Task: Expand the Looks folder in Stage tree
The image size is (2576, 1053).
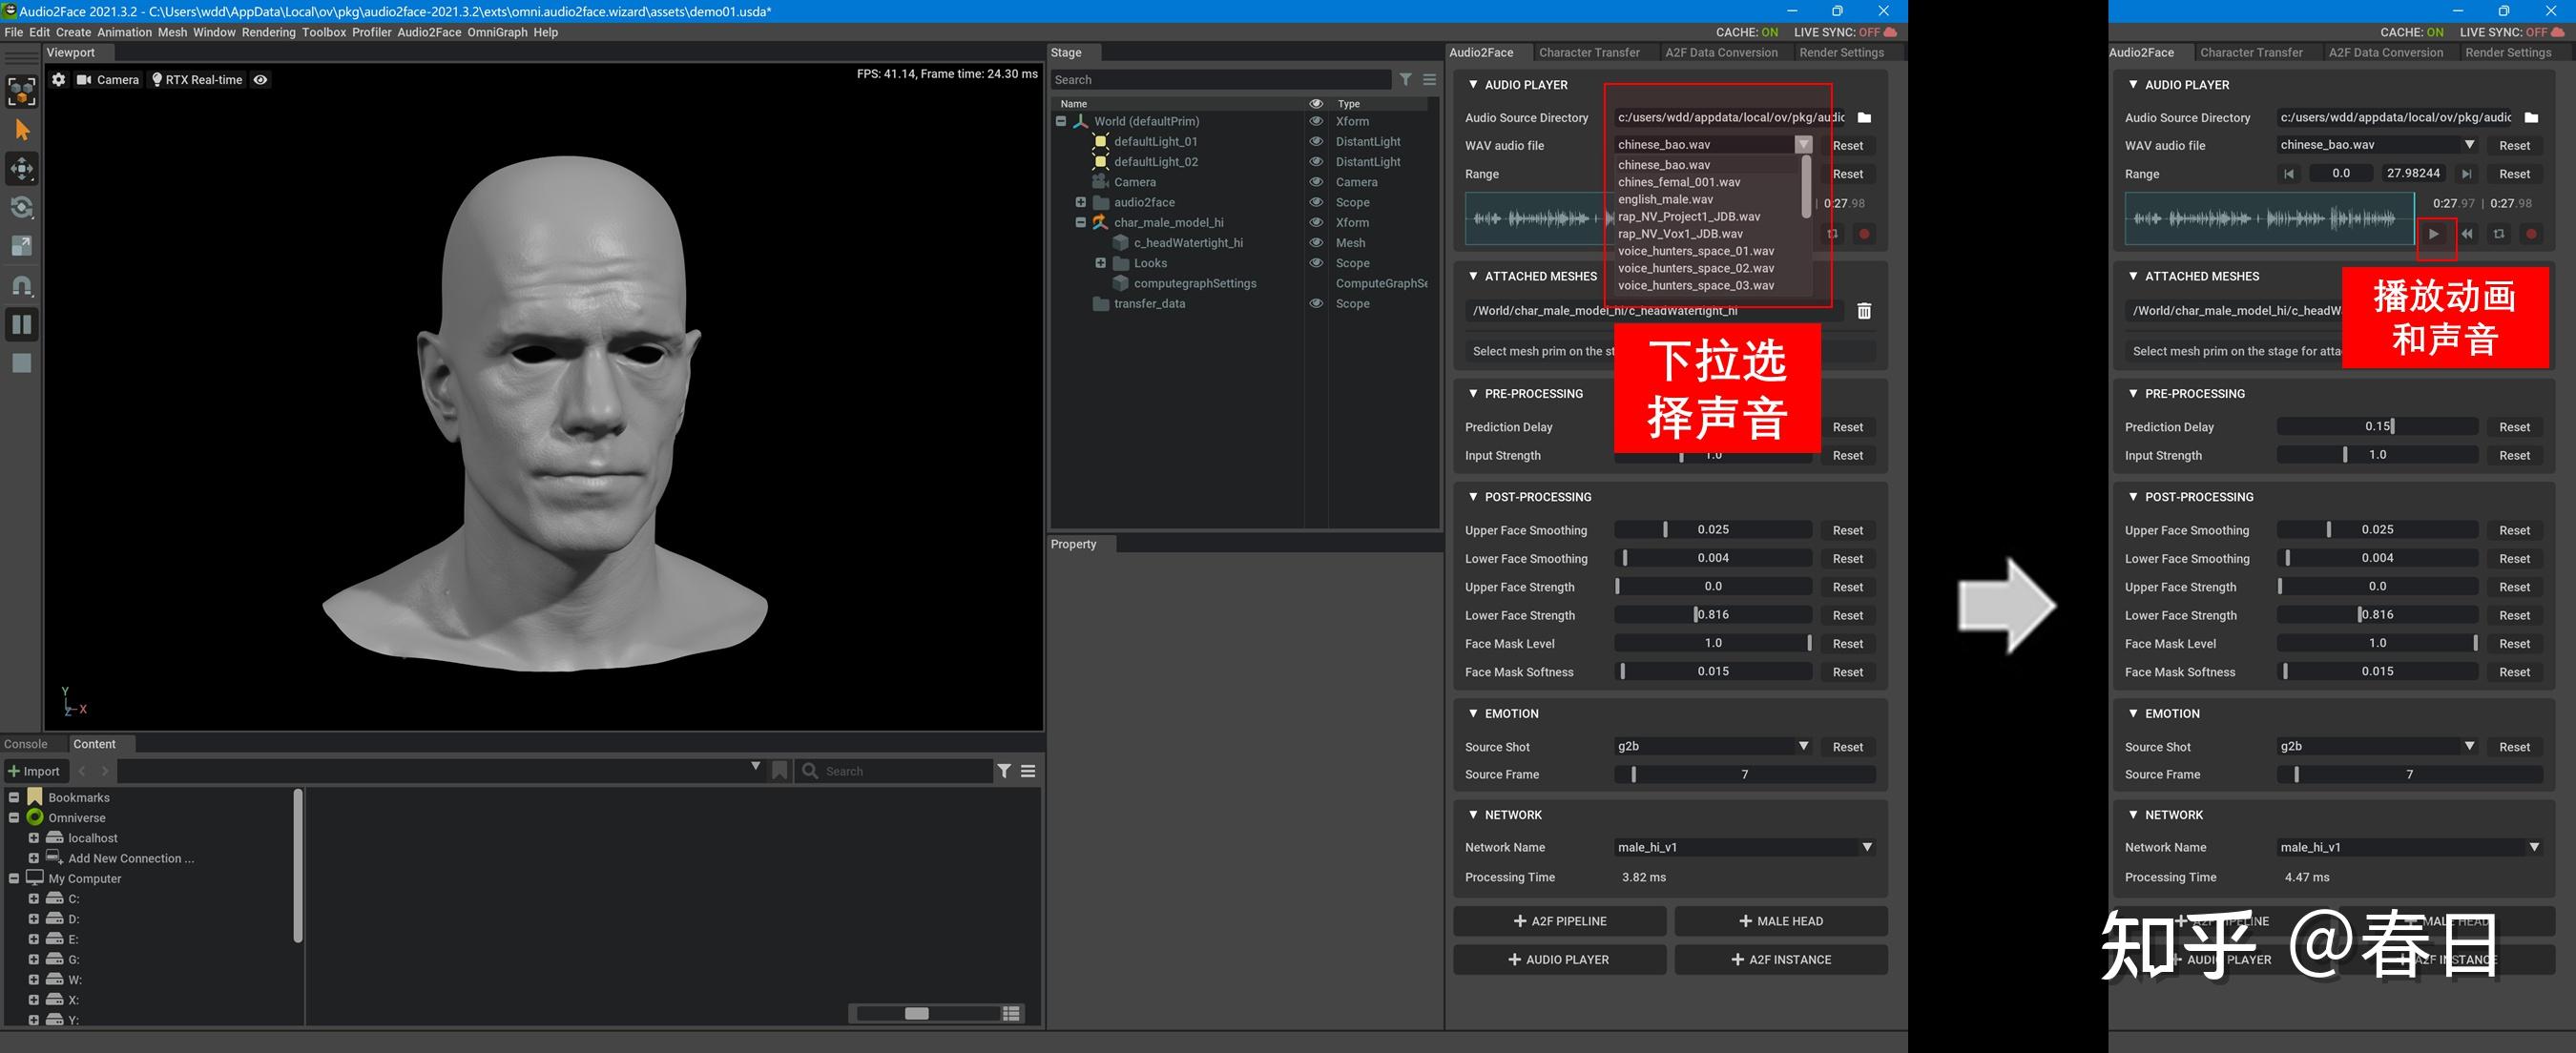Action: [1101, 263]
